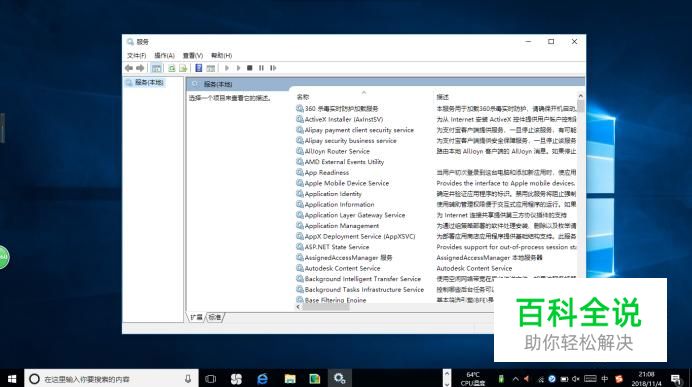Click the Export List toolbar icon
Viewport: 692px width, 387px height.
click(x=183, y=68)
